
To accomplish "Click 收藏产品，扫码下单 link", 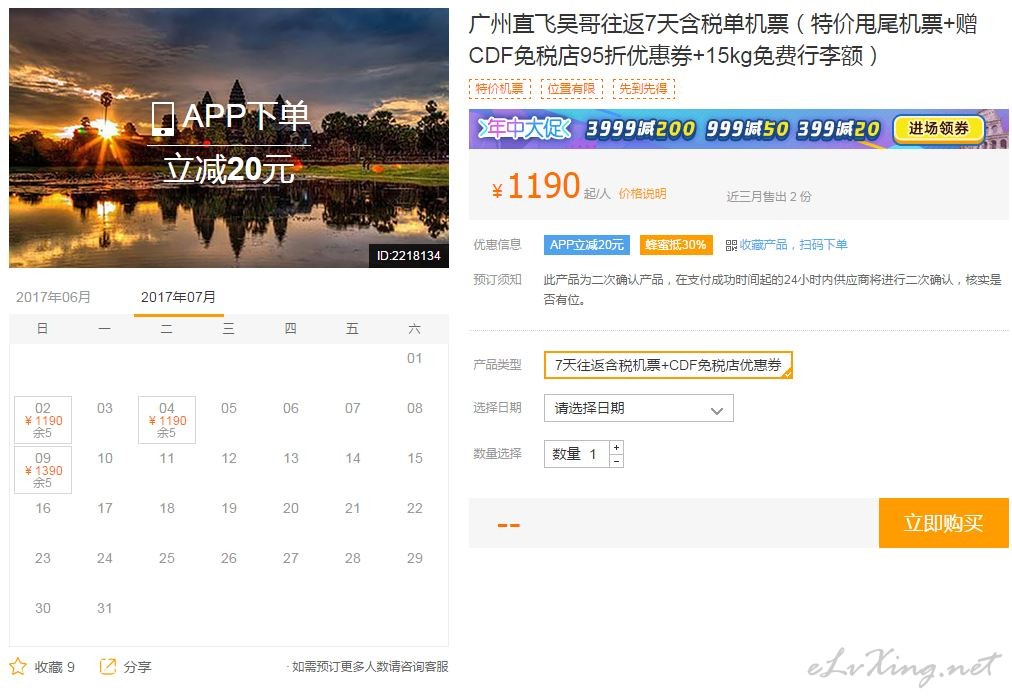I will pos(793,245).
